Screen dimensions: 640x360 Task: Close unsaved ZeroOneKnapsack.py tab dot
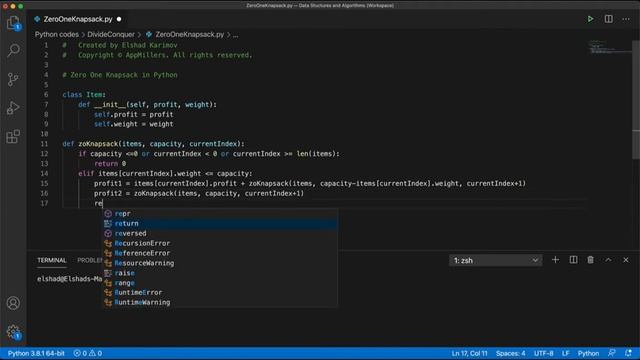119,19
